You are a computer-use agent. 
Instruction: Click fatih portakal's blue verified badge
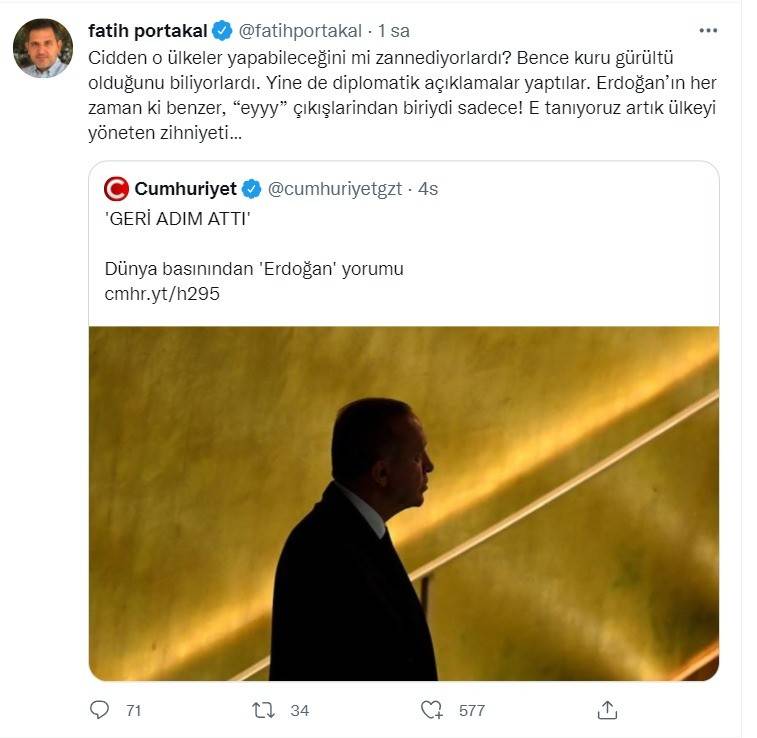pyautogui.click(x=224, y=31)
